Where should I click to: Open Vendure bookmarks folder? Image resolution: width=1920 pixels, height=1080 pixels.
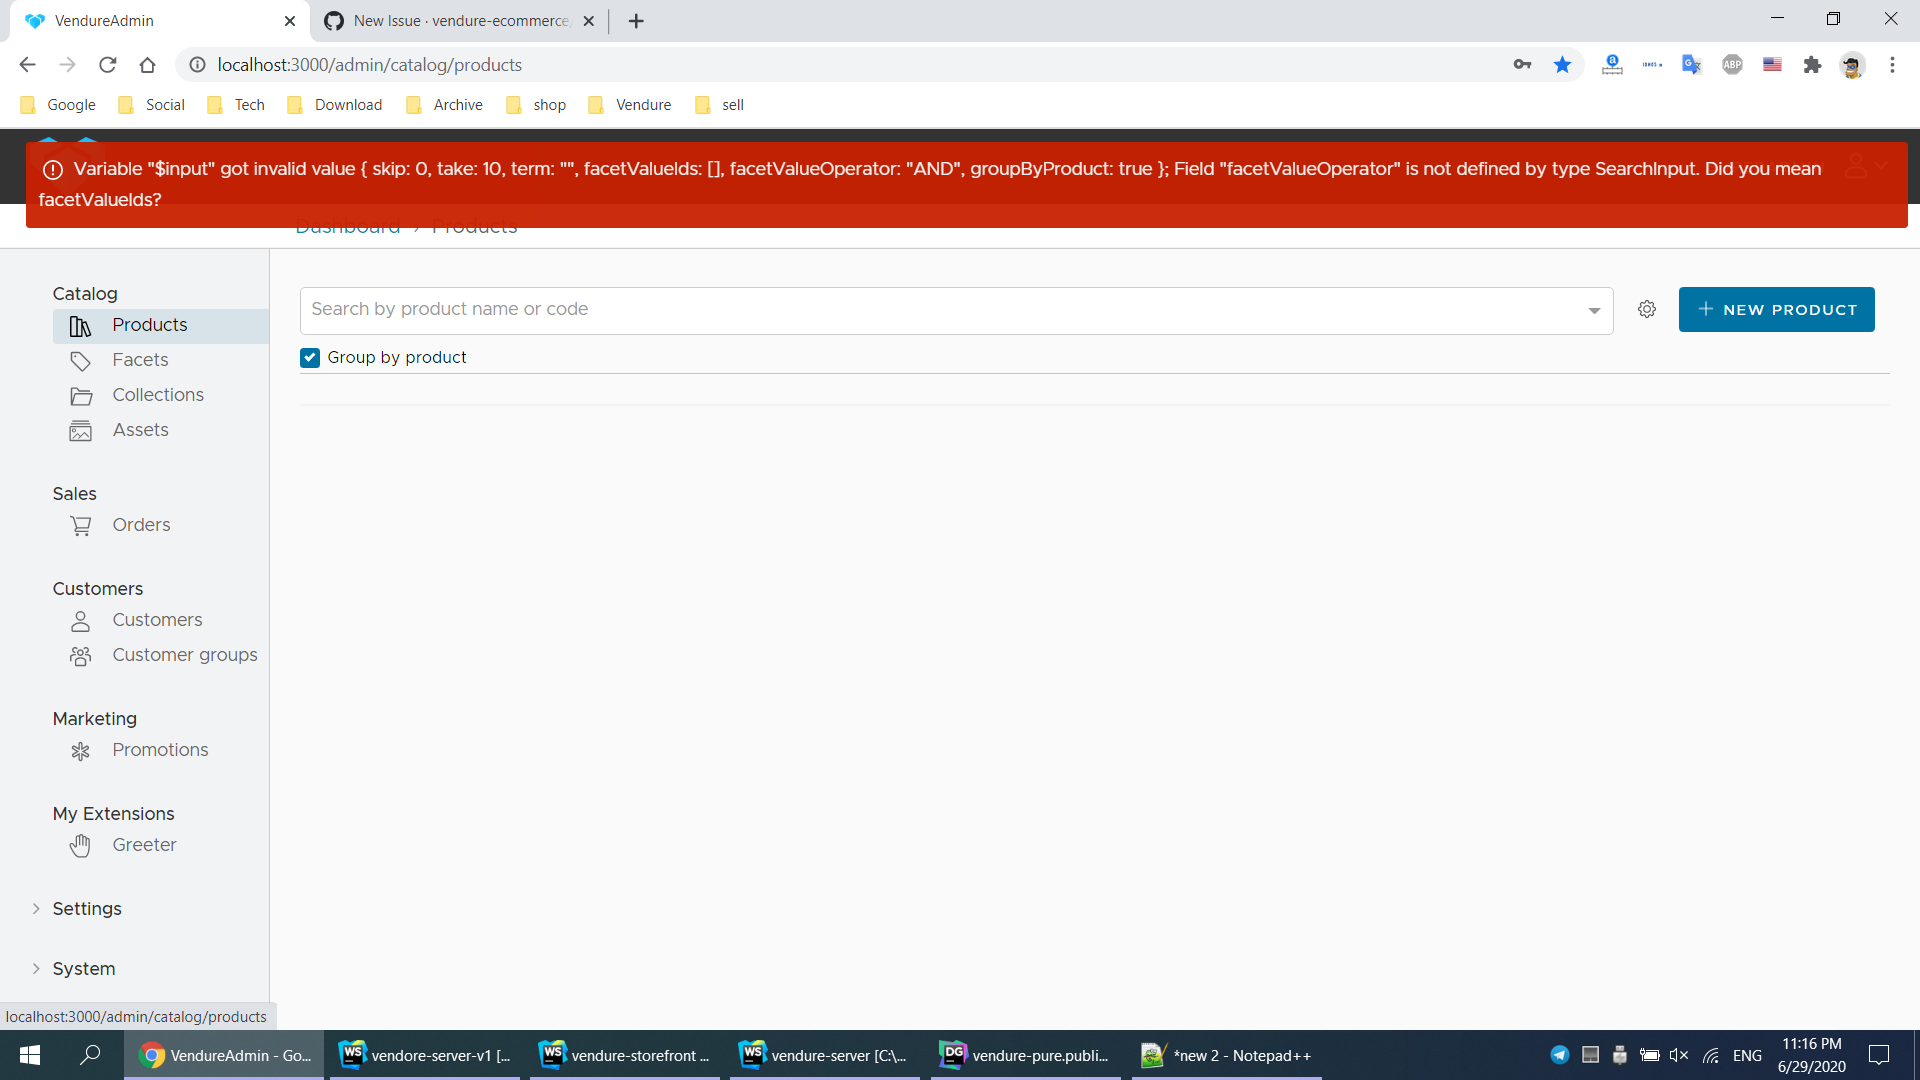click(x=630, y=105)
